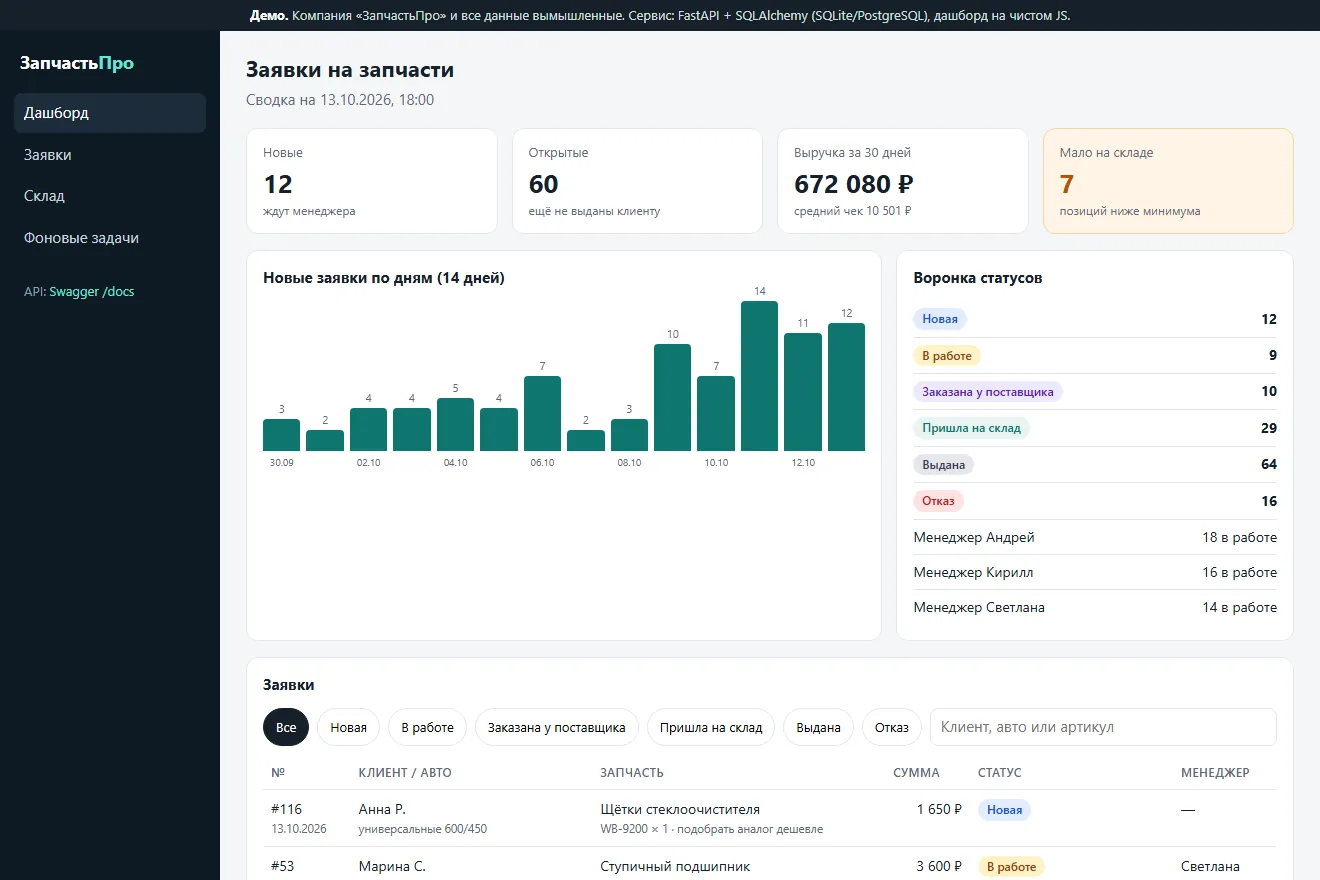The image size is (1320, 880).
Task: Filter requests by Выдана chip
Action: click(x=818, y=727)
